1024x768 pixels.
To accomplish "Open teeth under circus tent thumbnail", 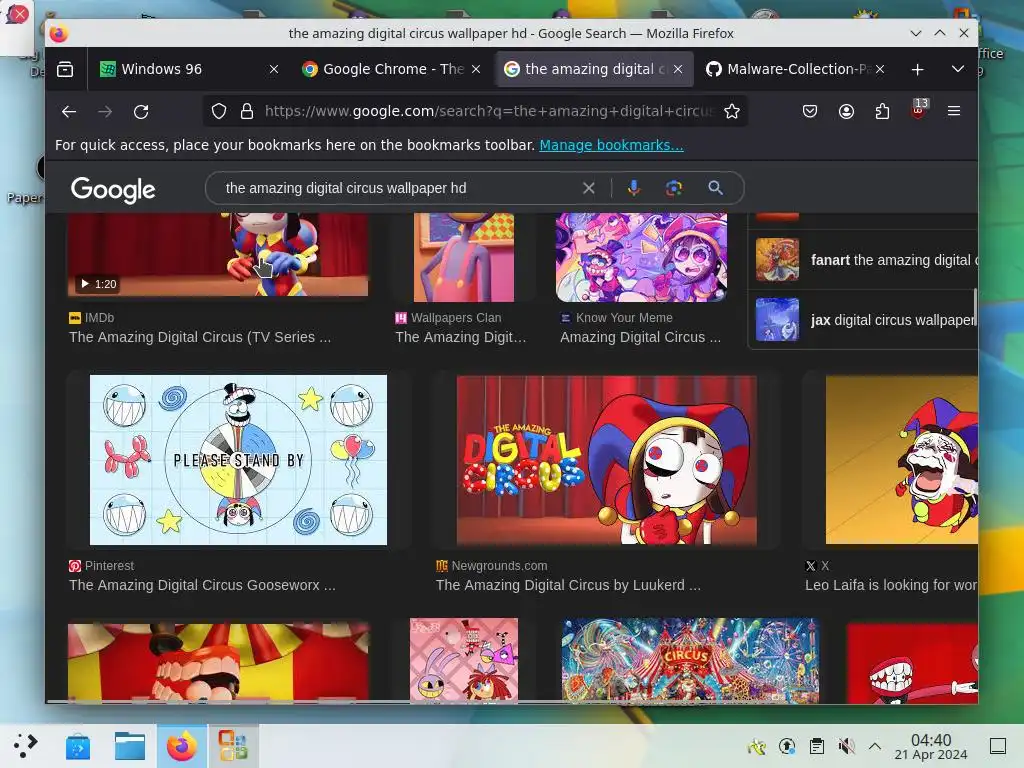I will coord(218,662).
